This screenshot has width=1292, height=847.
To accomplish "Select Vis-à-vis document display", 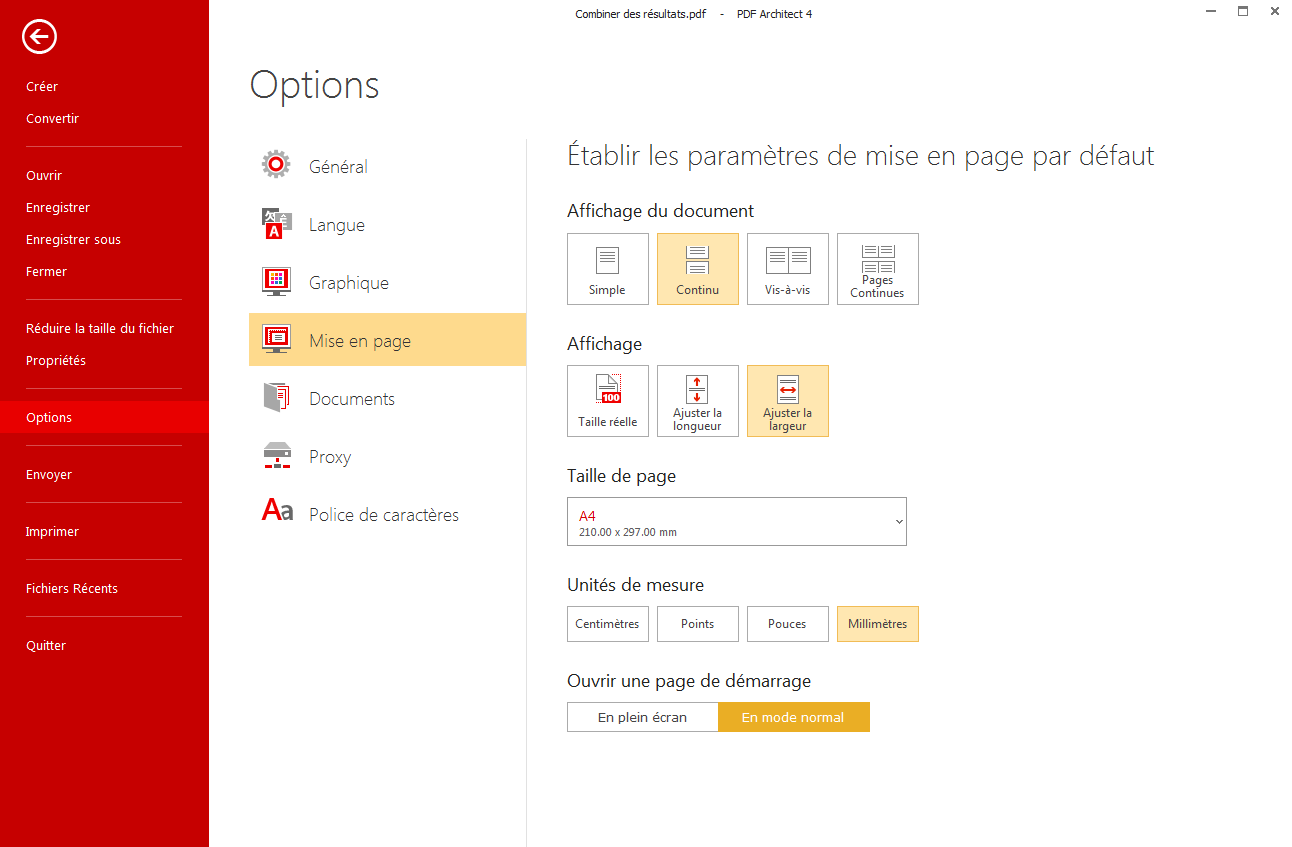I will 787,269.
